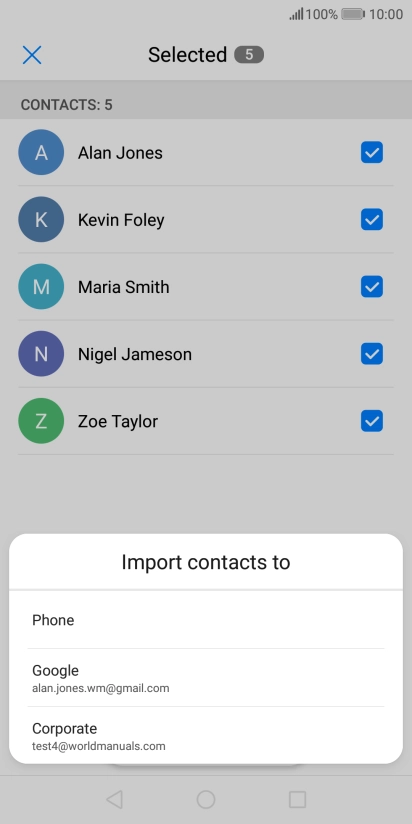Screen dimensions: 412x824
Task: Tap Alan Jones's avatar circle A
Action: click(x=41, y=152)
